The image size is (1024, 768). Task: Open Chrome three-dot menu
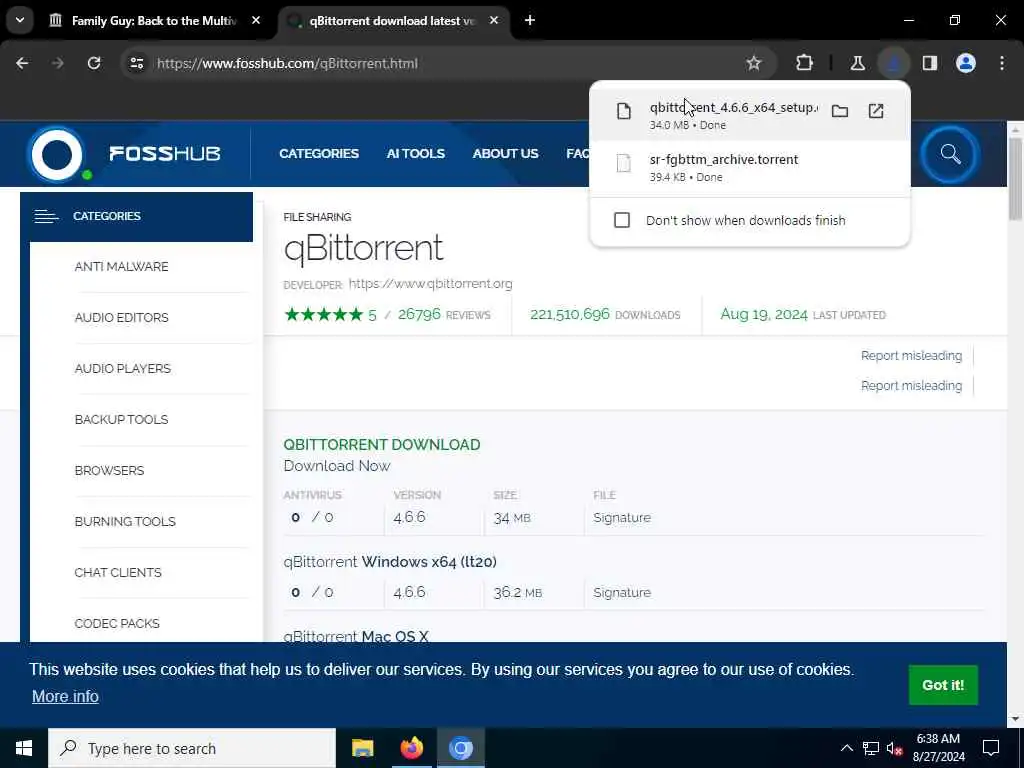tap(1002, 63)
